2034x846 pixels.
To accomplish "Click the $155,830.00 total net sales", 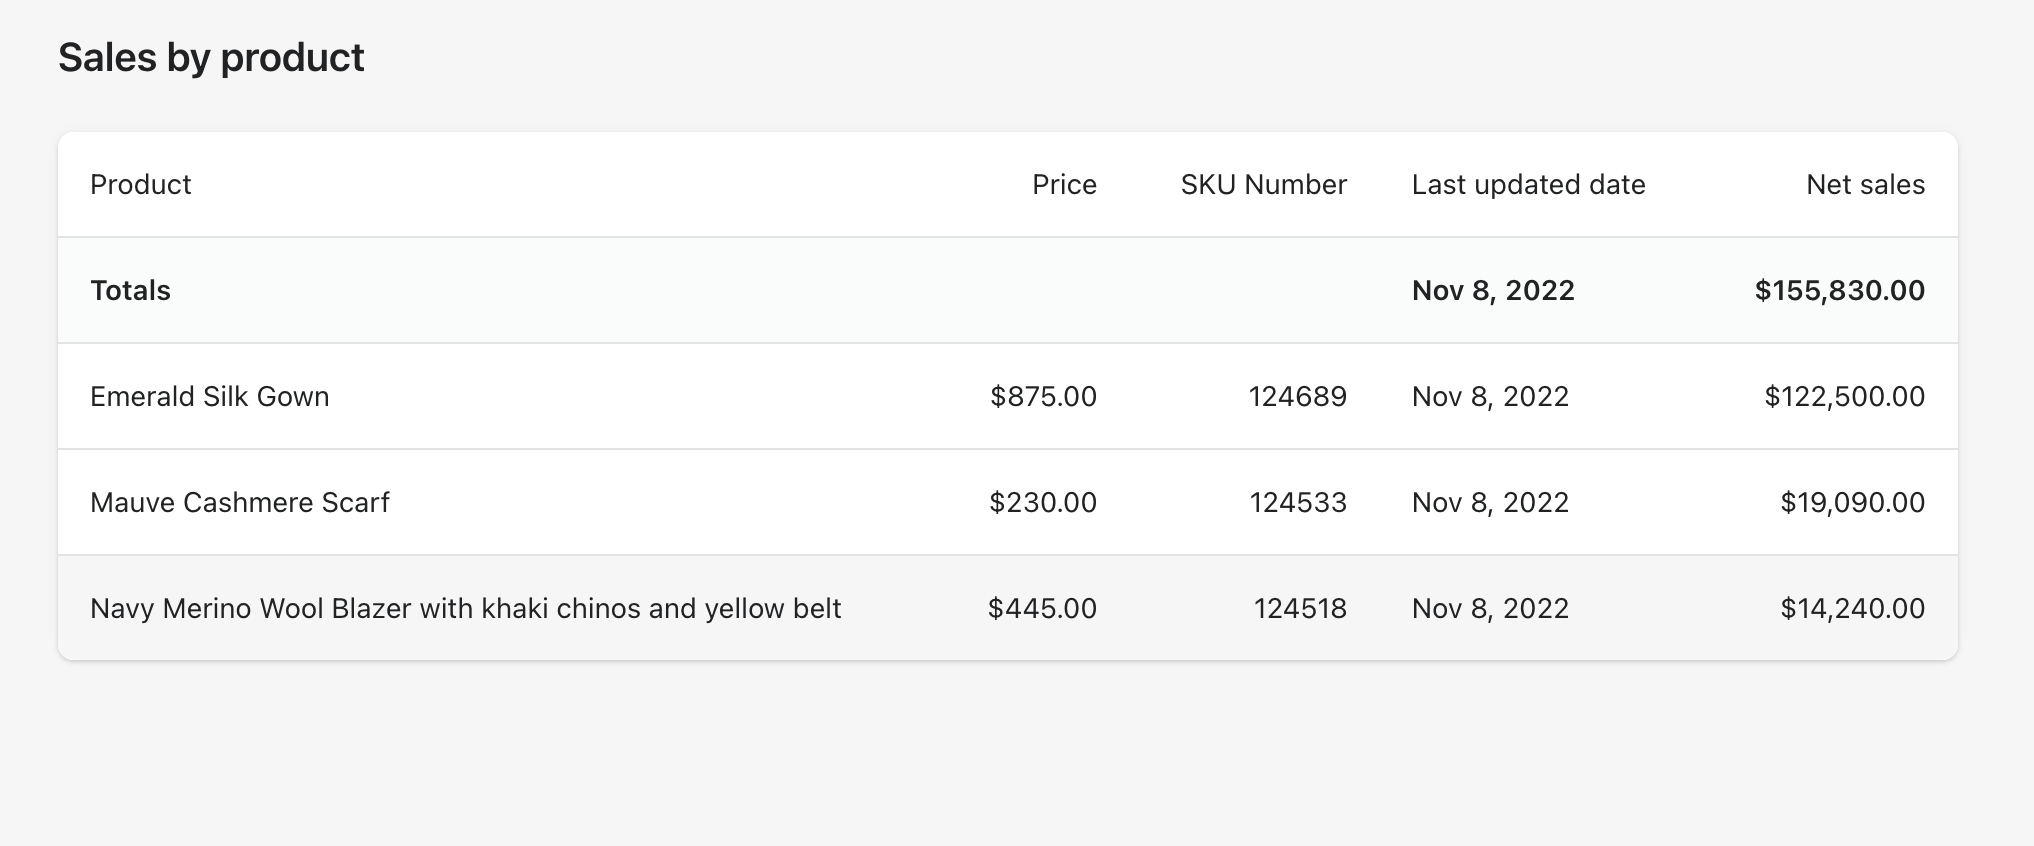I will 1839,291.
